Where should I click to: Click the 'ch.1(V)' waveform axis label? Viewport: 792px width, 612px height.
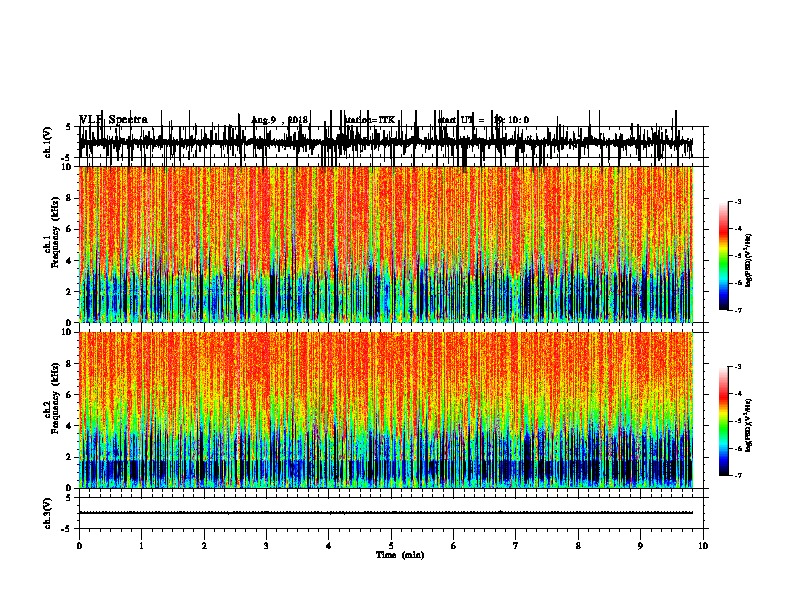coord(47,142)
